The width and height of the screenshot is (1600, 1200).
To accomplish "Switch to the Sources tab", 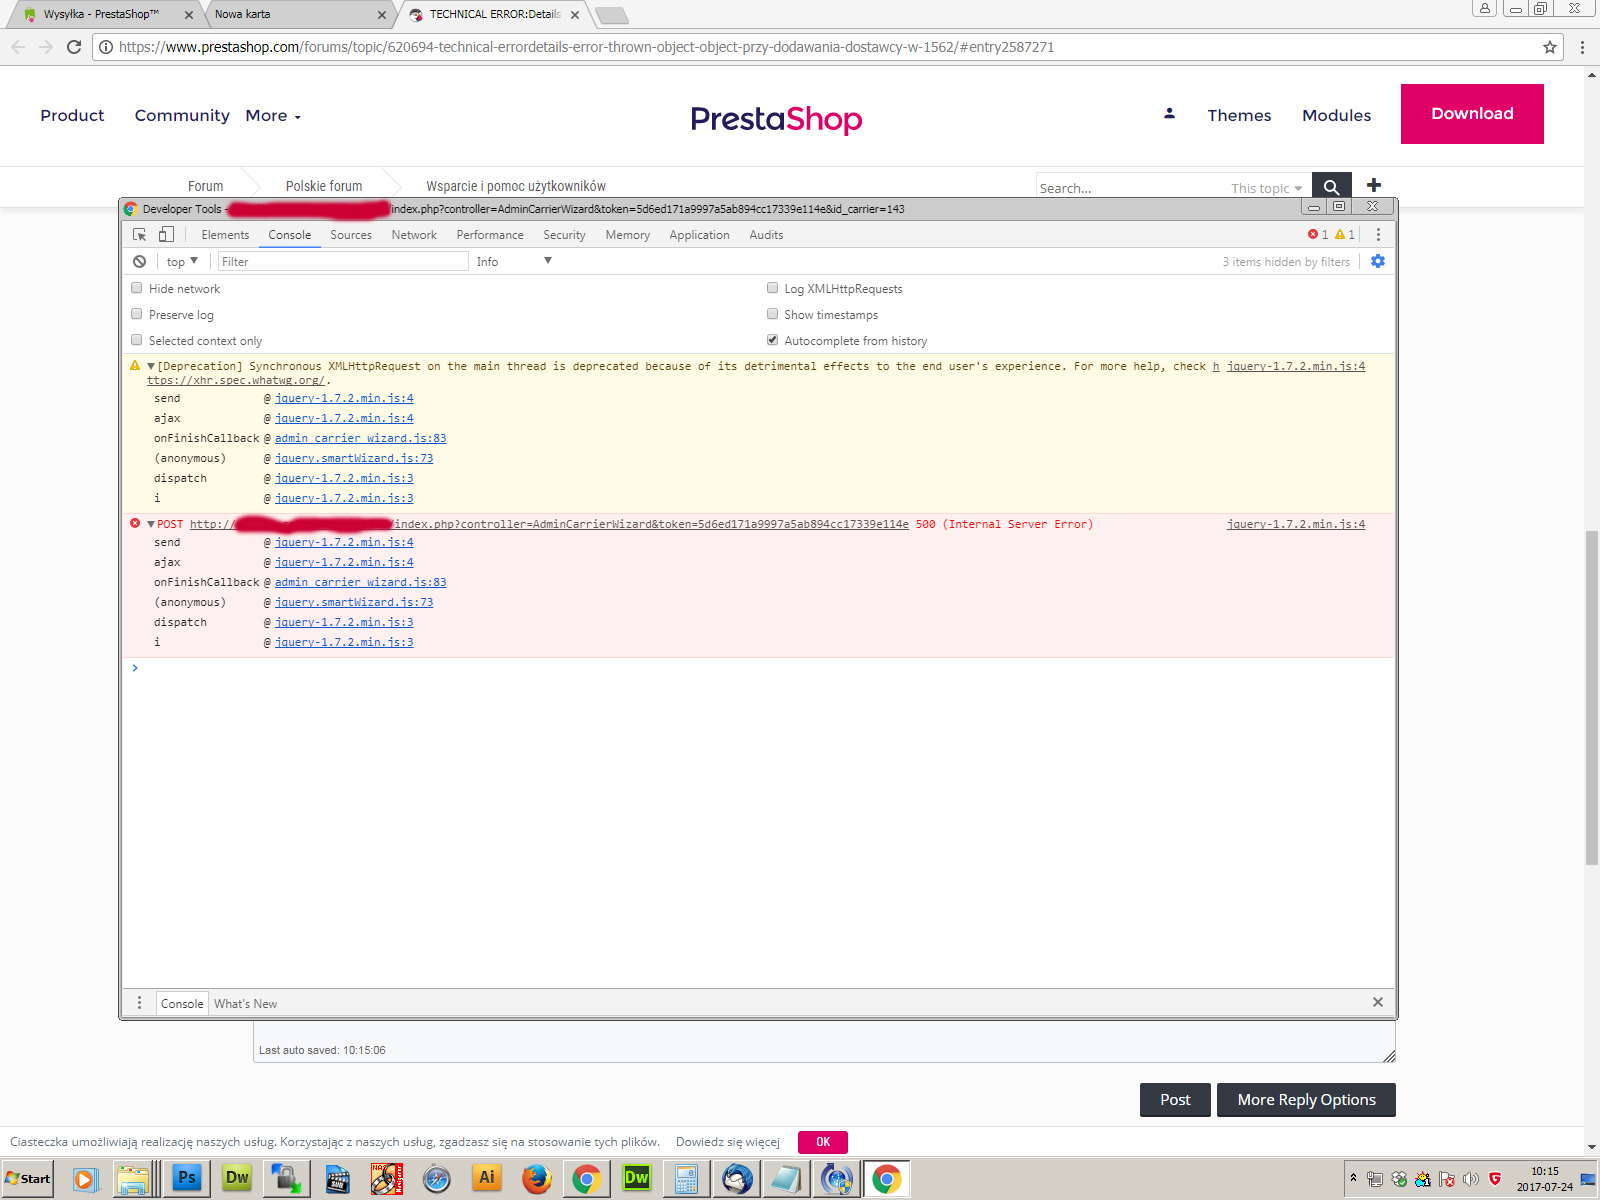I will [x=351, y=235].
